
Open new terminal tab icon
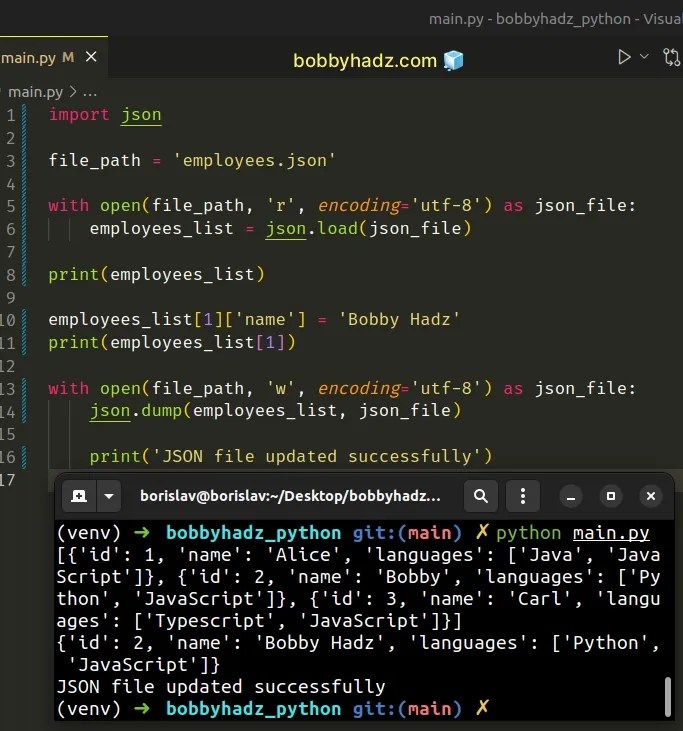point(79,496)
